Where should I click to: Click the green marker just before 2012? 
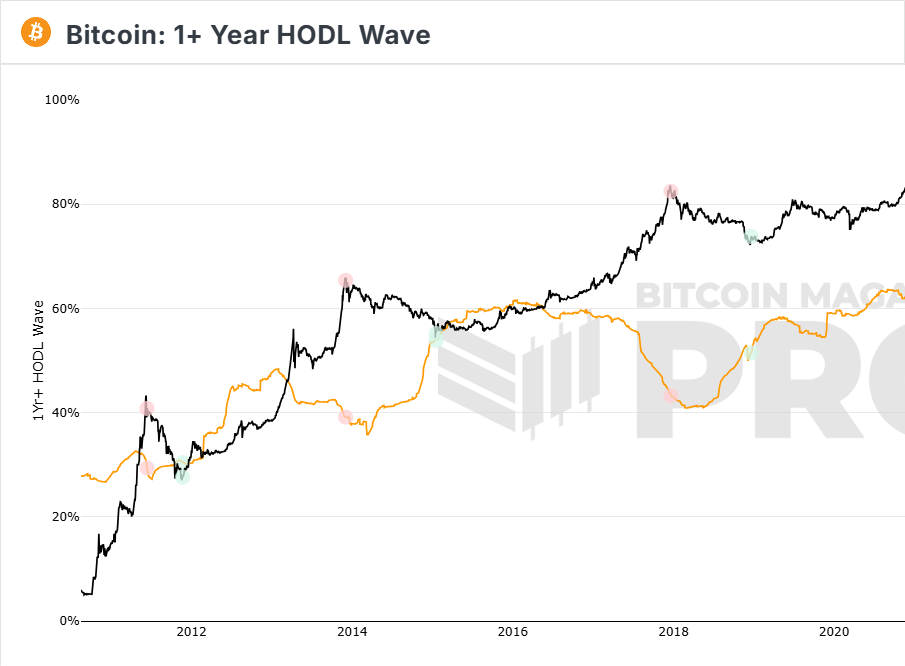[x=182, y=477]
